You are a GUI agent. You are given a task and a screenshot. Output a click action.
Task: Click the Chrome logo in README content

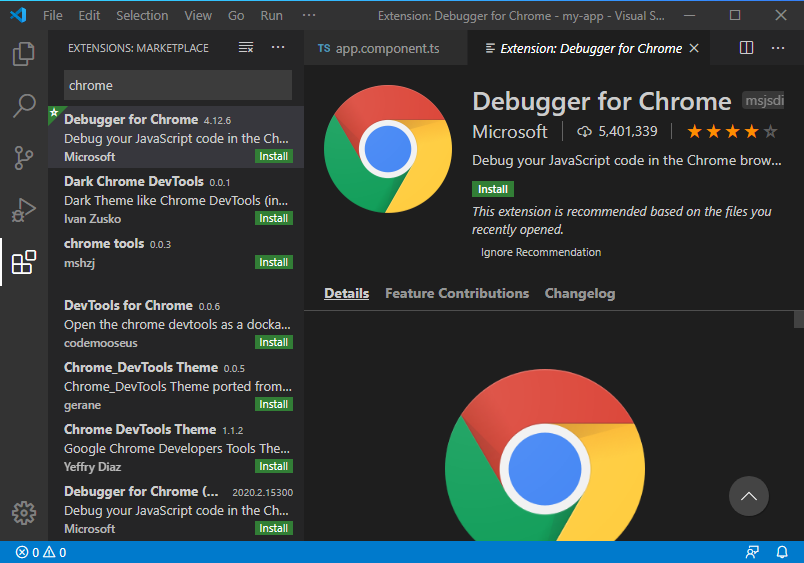545,455
